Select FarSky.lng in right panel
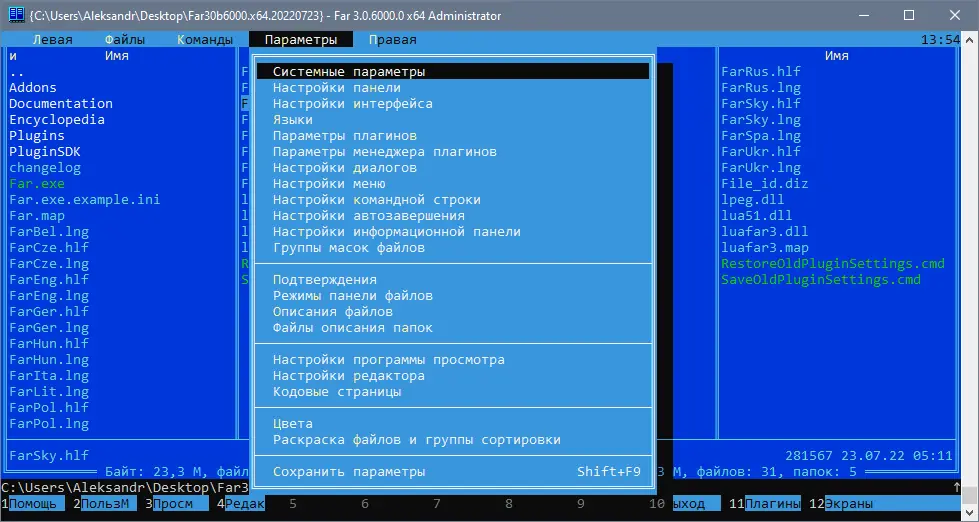The width and height of the screenshot is (979, 522). (x=761, y=120)
